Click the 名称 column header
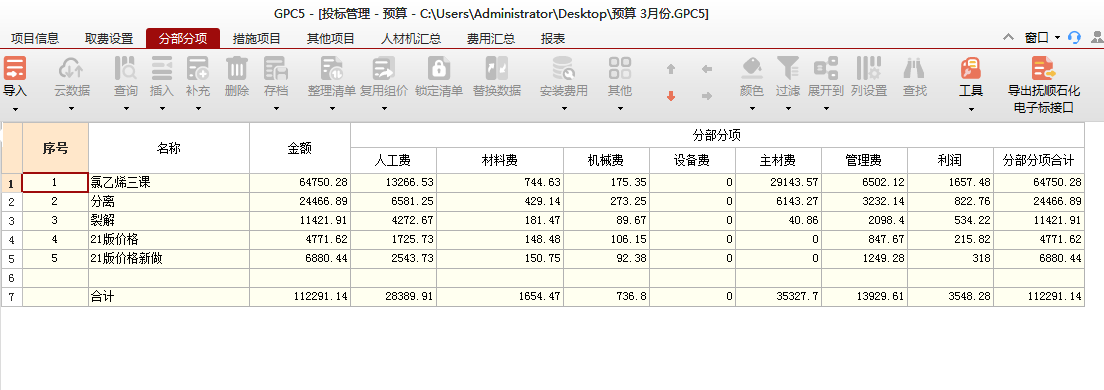This screenshot has width=1104, height=390. [169, 149]
